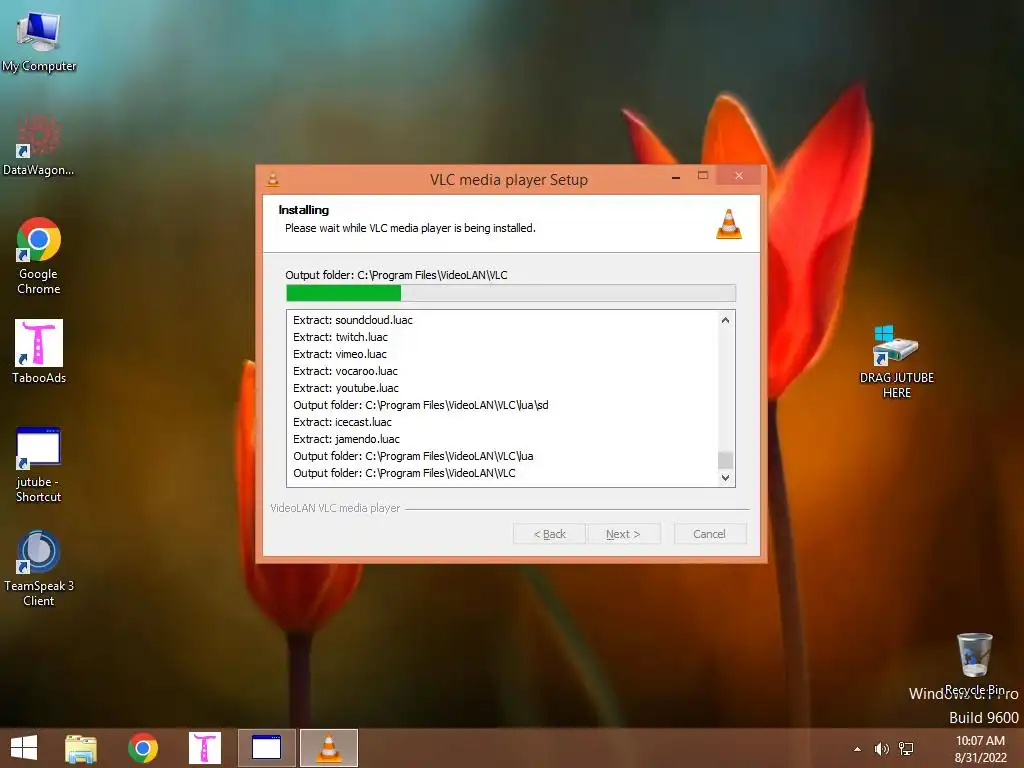Viewport: 1024px width, 768px height.
Task: Select the 'Extract: youtube.luac' log line
Action: pyautogui.click(x=345, y=388)
